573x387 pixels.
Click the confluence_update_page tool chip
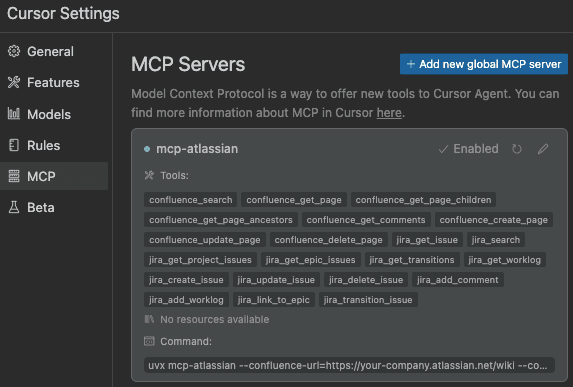(205, 240)
